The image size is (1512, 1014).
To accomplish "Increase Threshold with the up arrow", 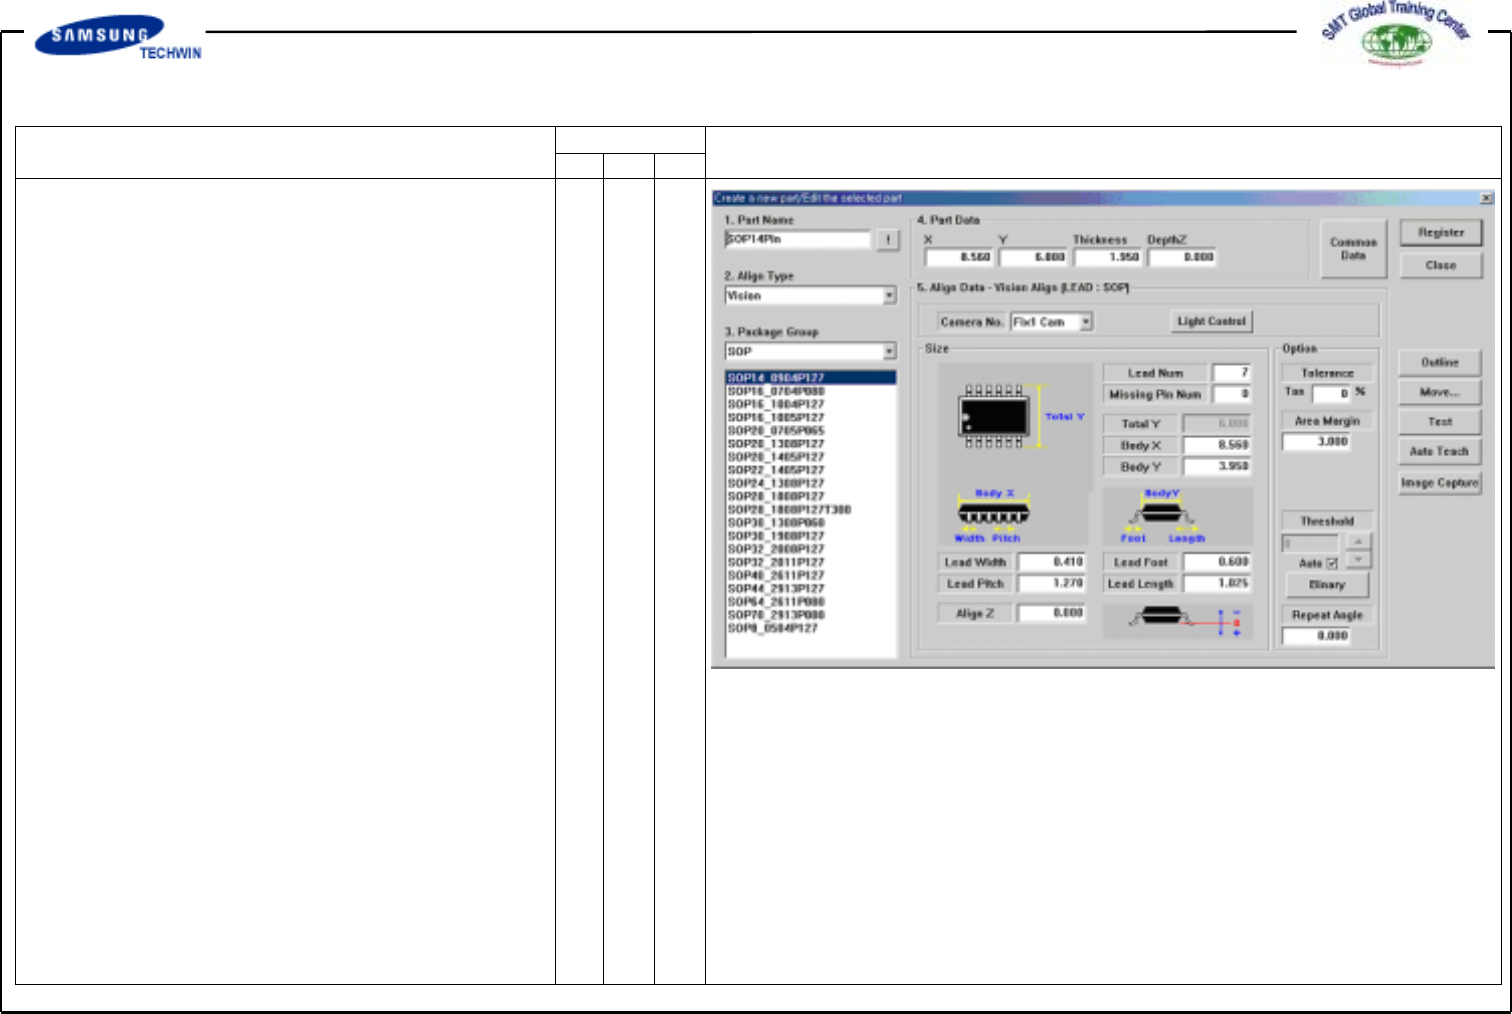I will (x=1357, y=542).
